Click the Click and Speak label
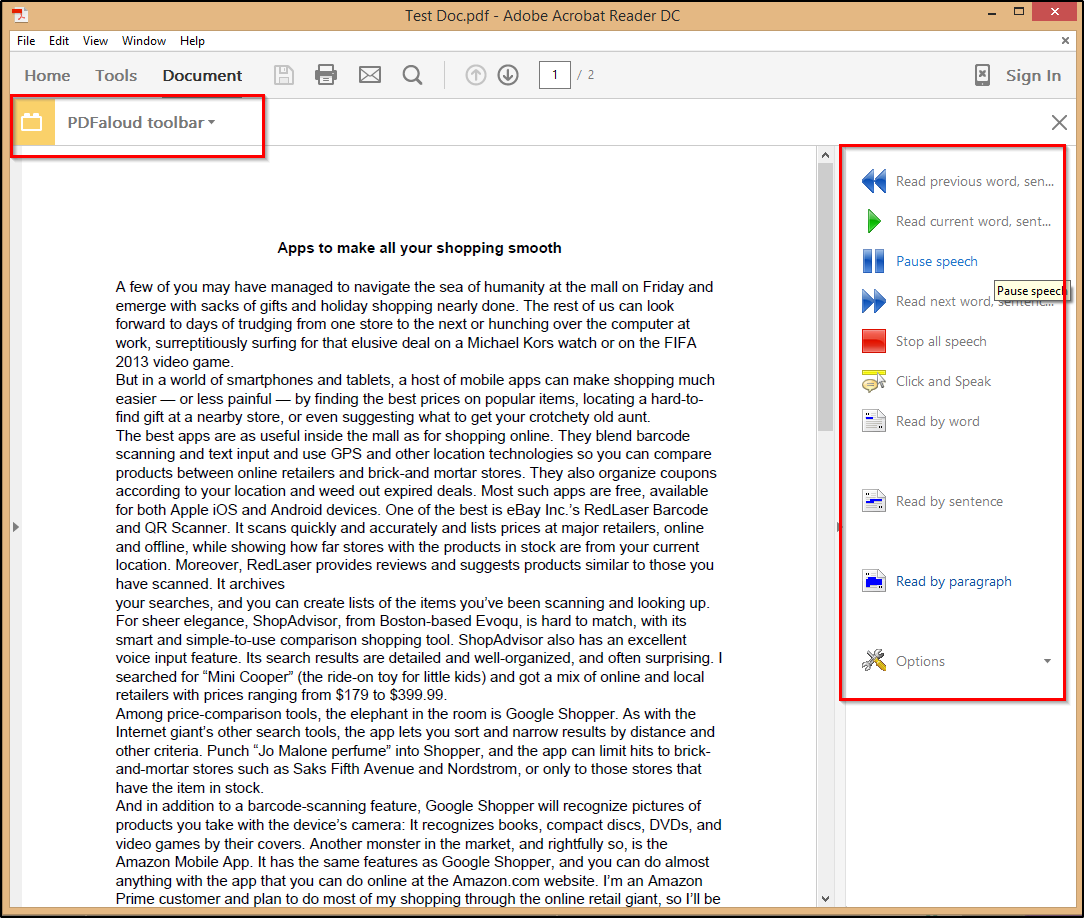Image resolution: width=1084 pixels, height=918 pixels. tap(943, 382)
